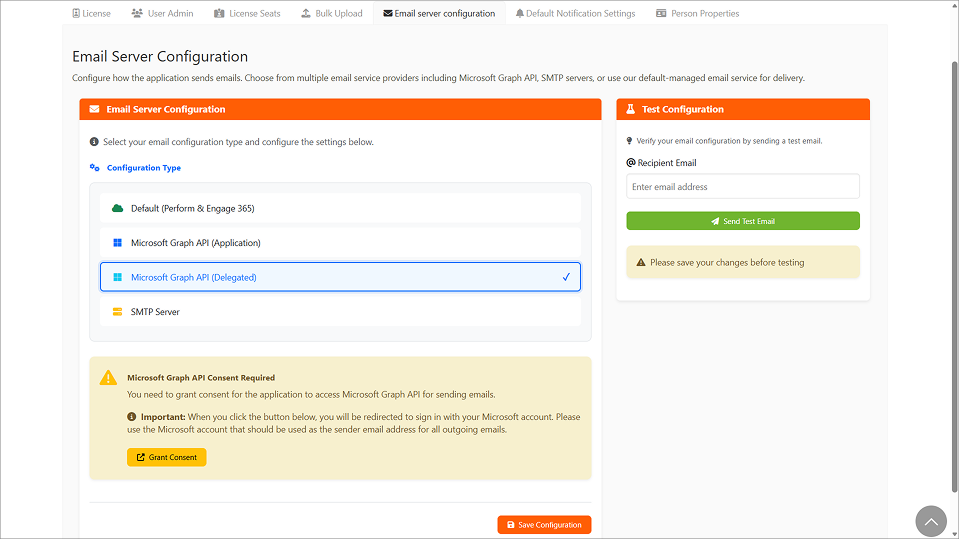Click the lightbulb icon beside verify text
959x539 pixels.
629,141
